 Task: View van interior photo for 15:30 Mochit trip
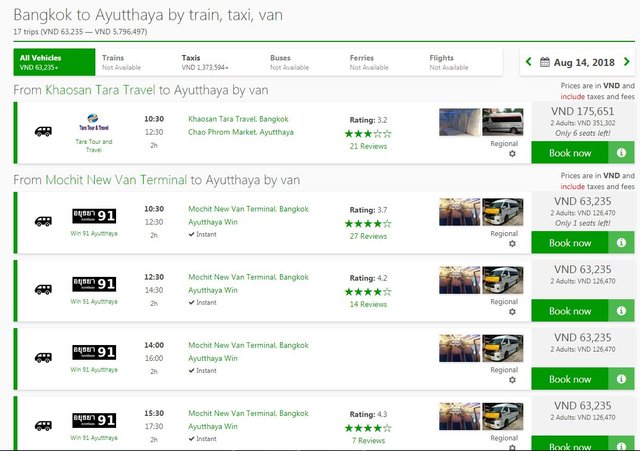460,416
